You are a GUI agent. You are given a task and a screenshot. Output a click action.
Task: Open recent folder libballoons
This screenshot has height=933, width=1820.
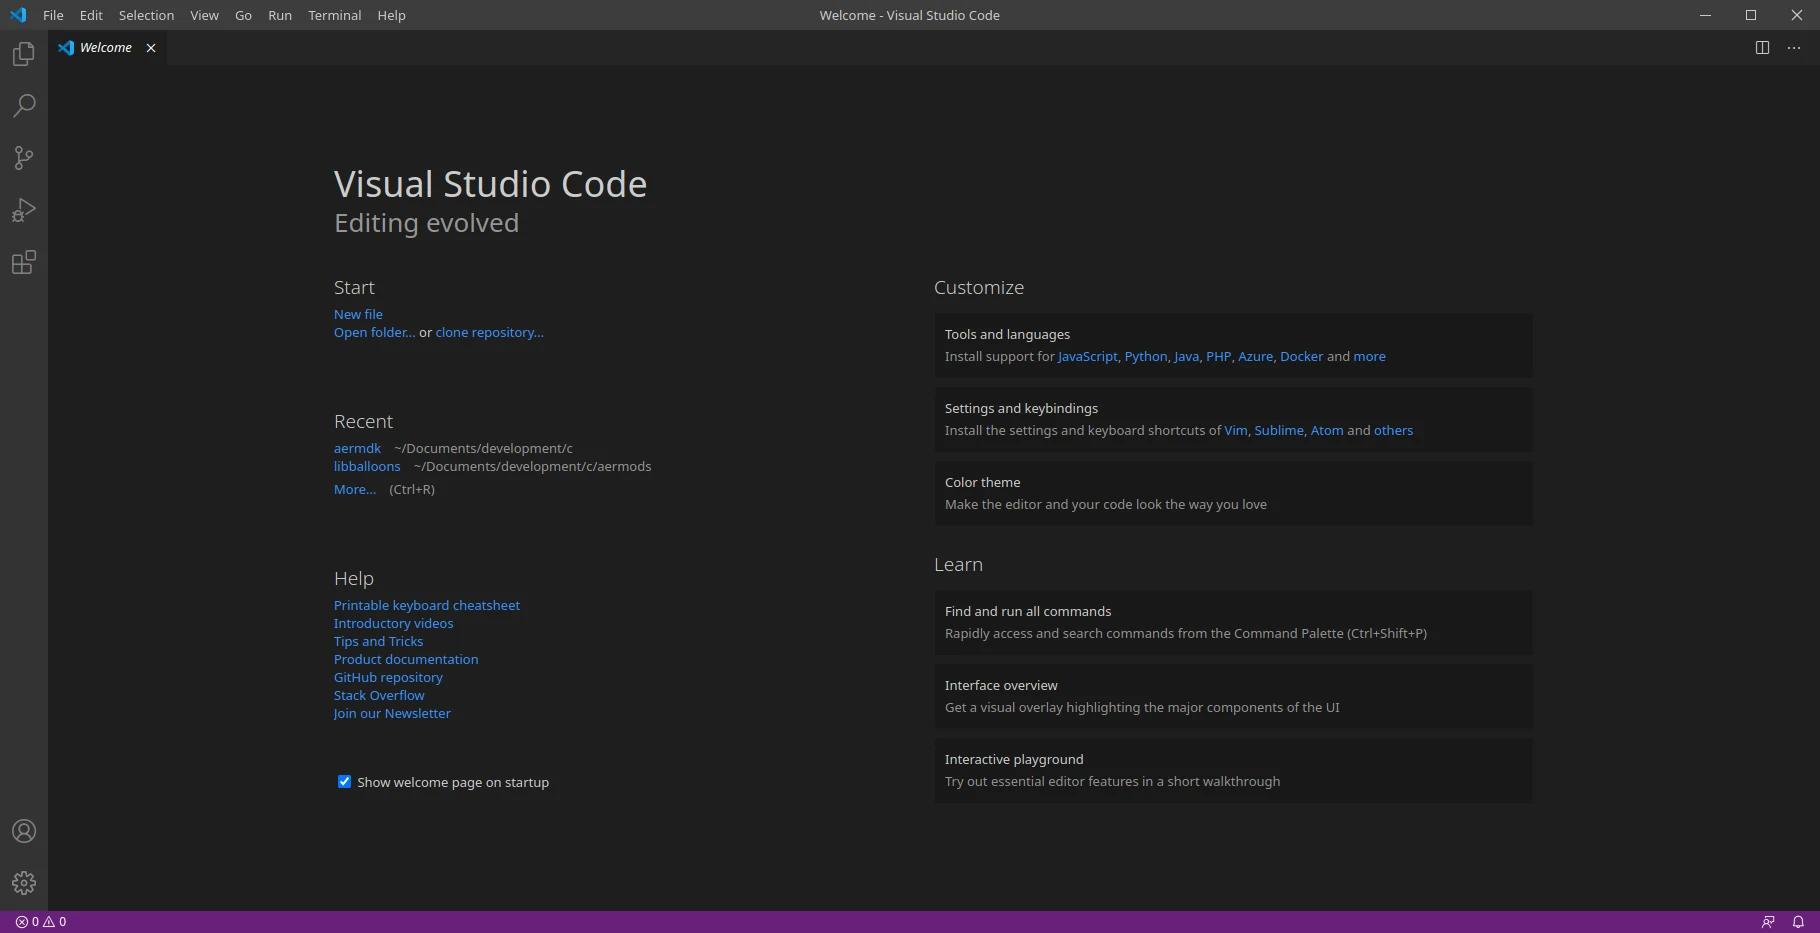coord(367,466)
